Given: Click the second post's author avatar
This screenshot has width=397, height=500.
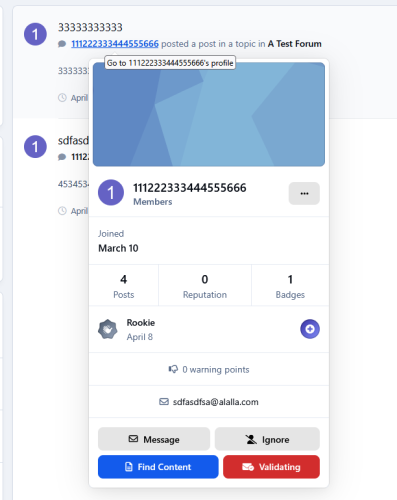Looking at the screenshot, I should point(35,147).
